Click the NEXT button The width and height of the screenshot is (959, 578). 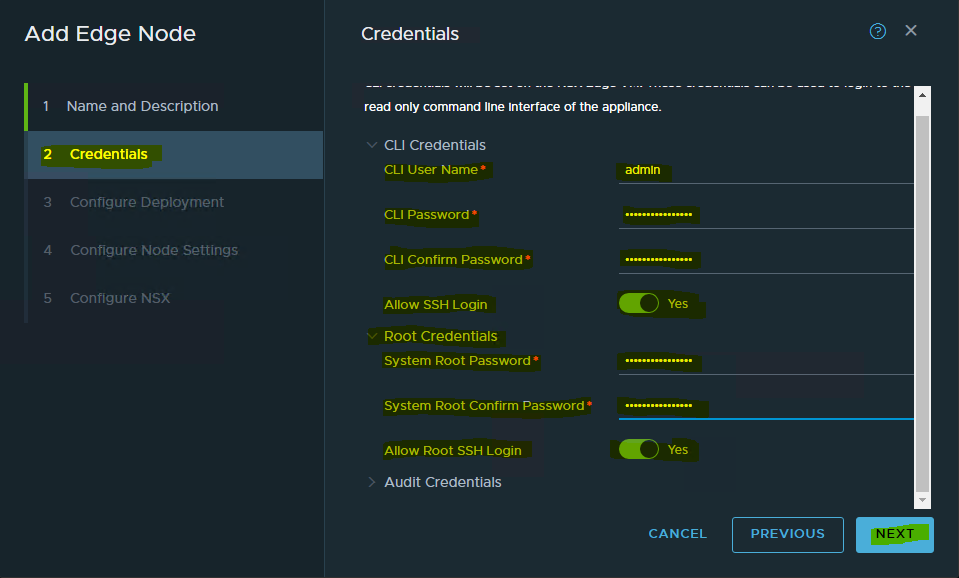895,535
